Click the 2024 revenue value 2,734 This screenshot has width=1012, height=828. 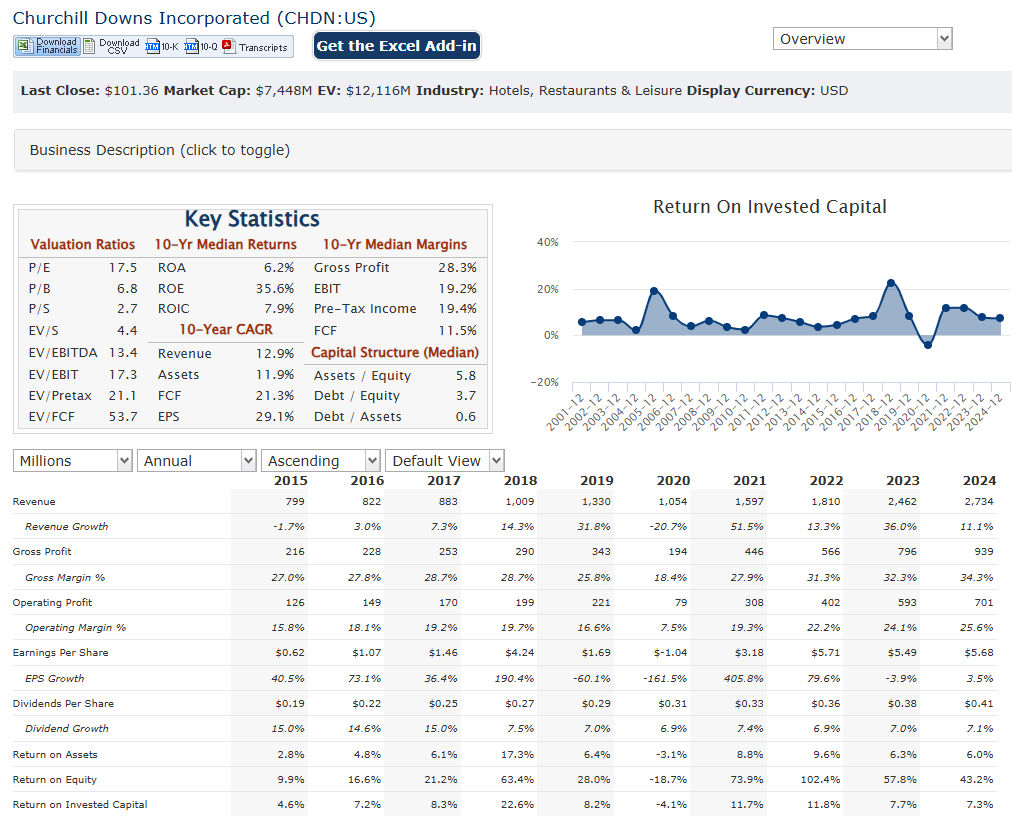979,501
